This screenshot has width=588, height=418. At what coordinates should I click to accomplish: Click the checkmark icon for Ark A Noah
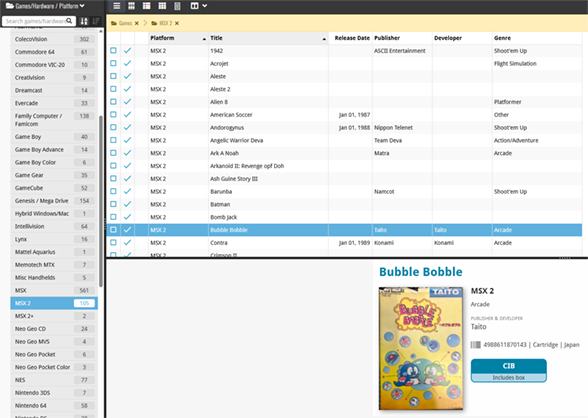pyautogui.click(x=128, y=153)
